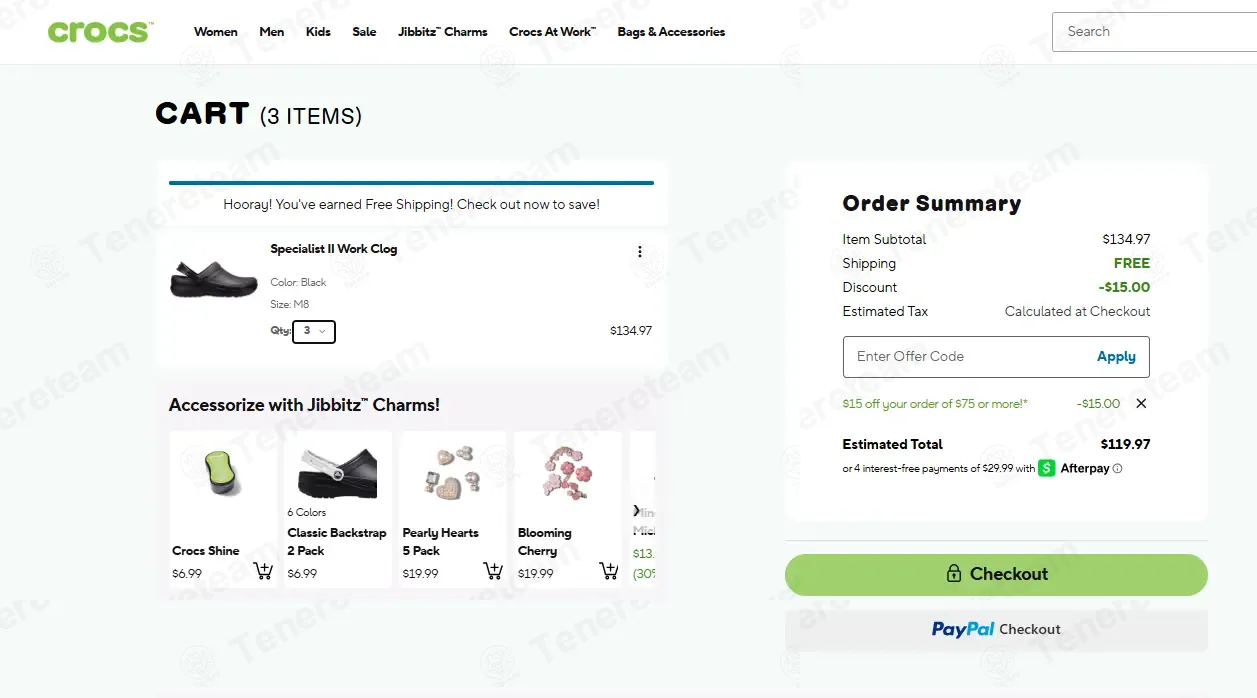Open the Specialist II Work Clog thumbnail
Screen dimensions: 1257x698
pos(214,279)
